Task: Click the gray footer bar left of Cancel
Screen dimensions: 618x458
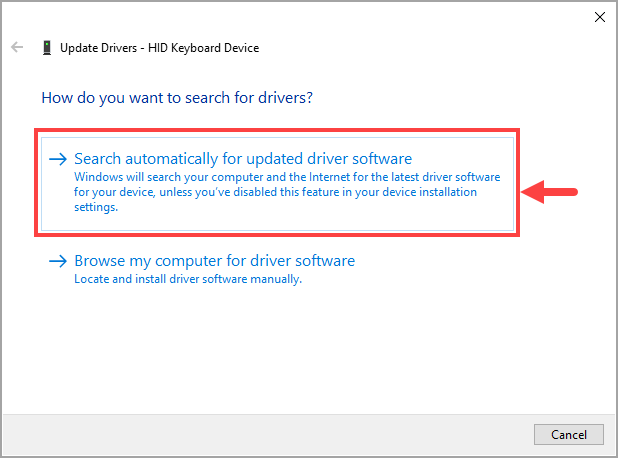Action: [x=268, y=434]
